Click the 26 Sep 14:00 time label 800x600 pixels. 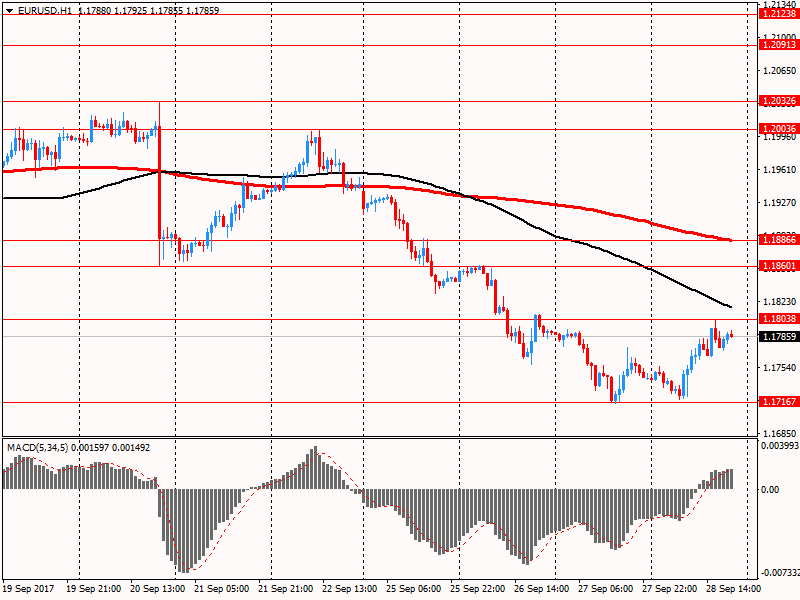[541, 589]
